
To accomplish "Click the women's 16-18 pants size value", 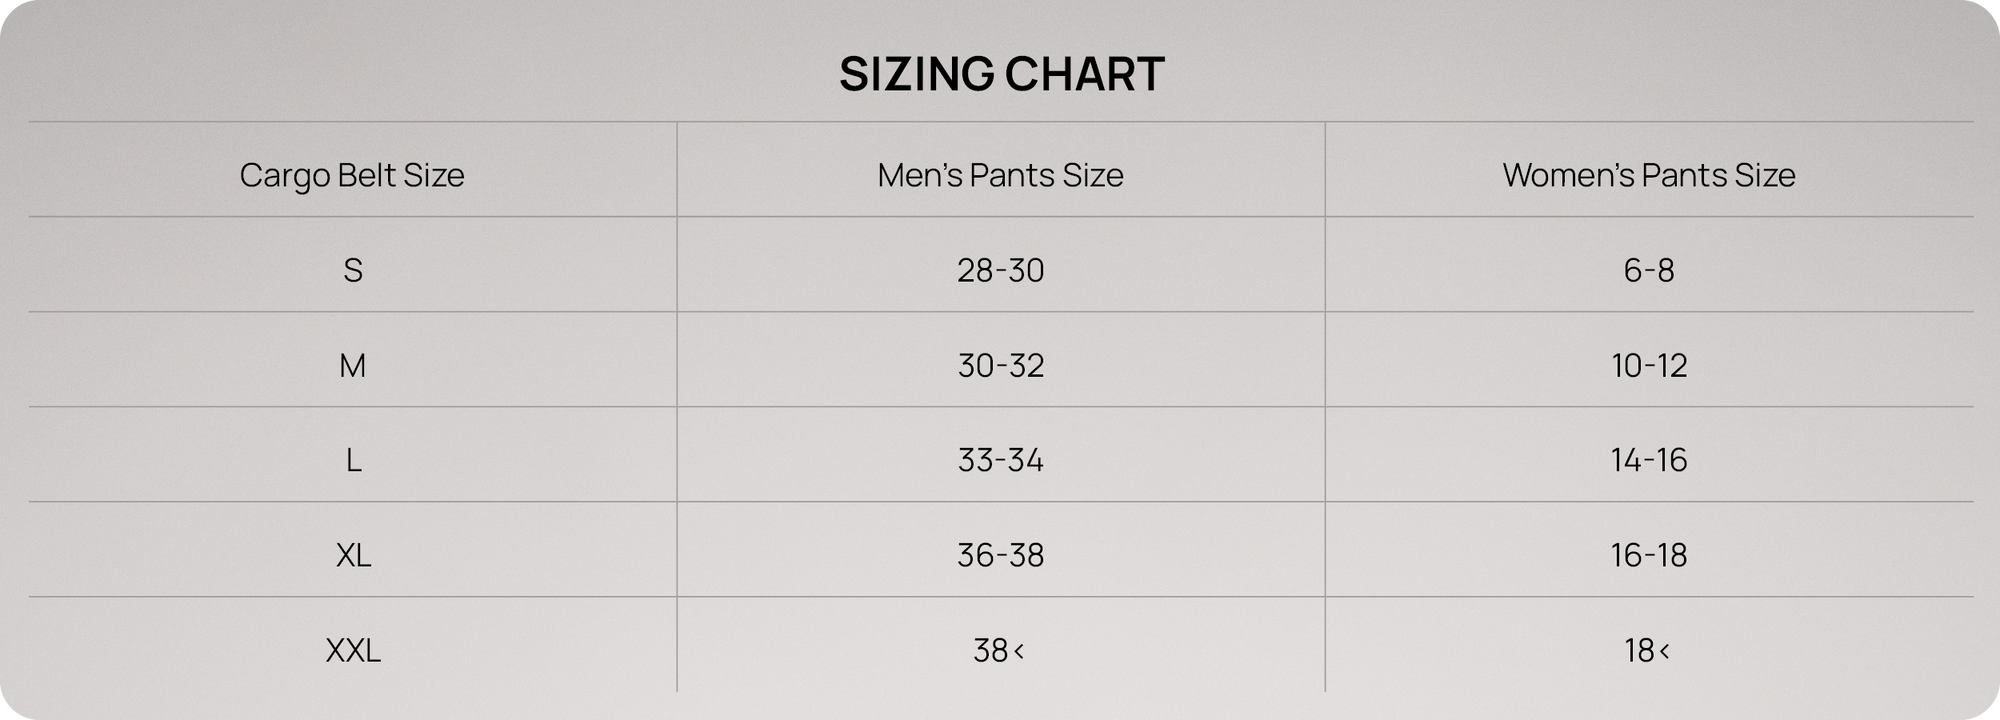I will 1648,555.
